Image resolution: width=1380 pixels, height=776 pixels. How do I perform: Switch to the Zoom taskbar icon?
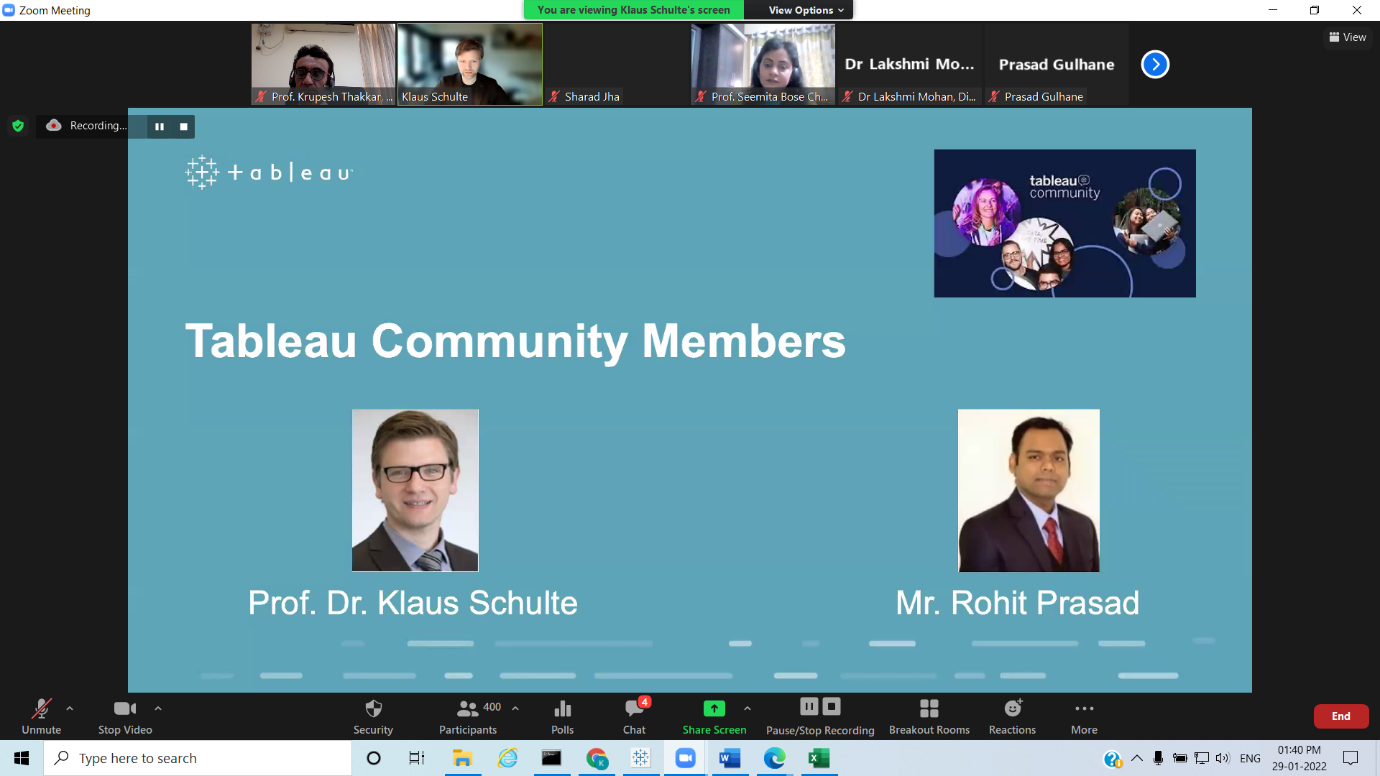point(685,758)
